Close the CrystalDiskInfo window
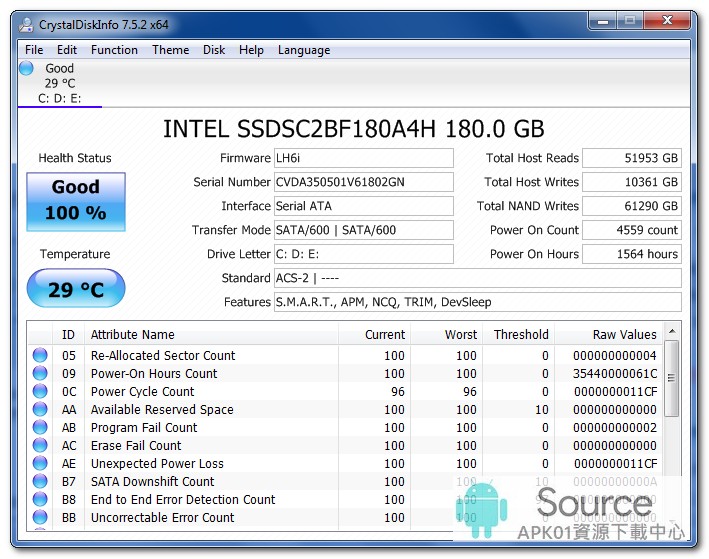Image resolution: width=709 pixels, height=559 pixels. 666,21
